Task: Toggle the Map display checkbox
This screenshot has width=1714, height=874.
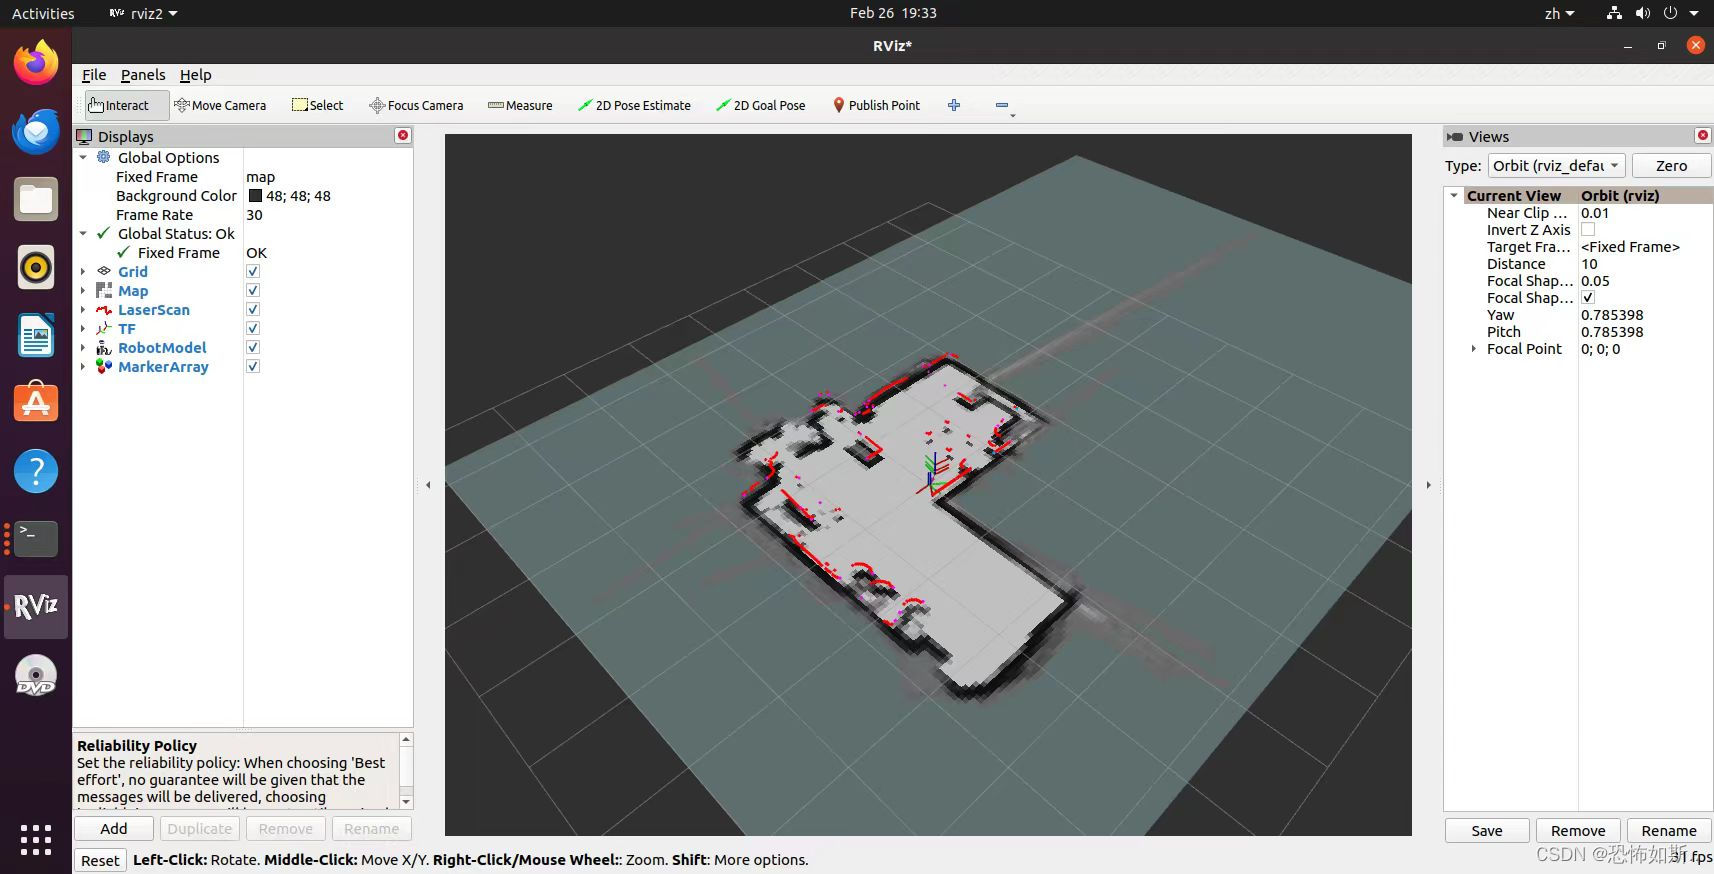Action: (x=253, y=290)
